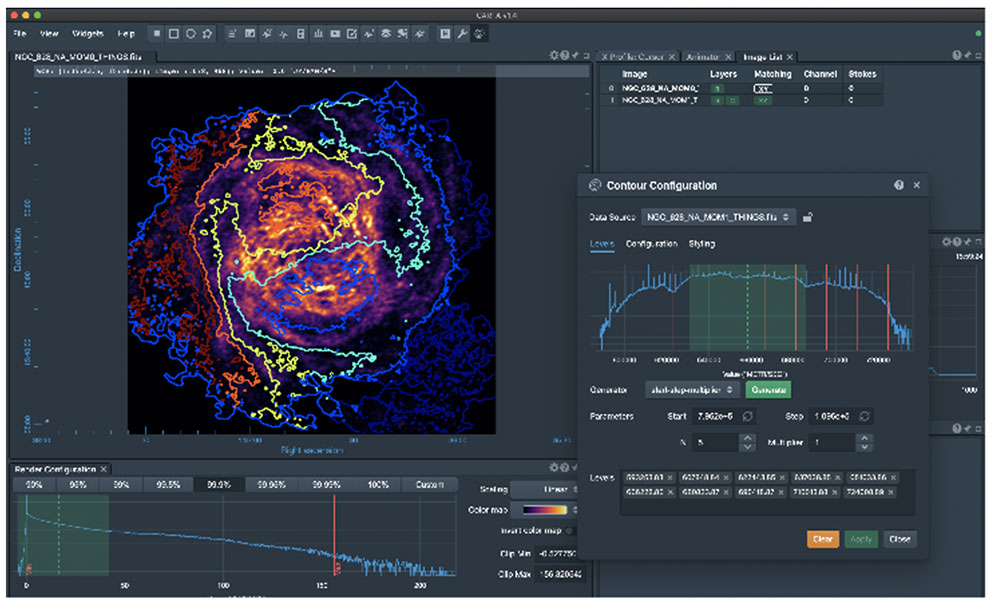Switch to the Styling tab
This screenshot has width=1000, height=609.
[x=701, y=244]
